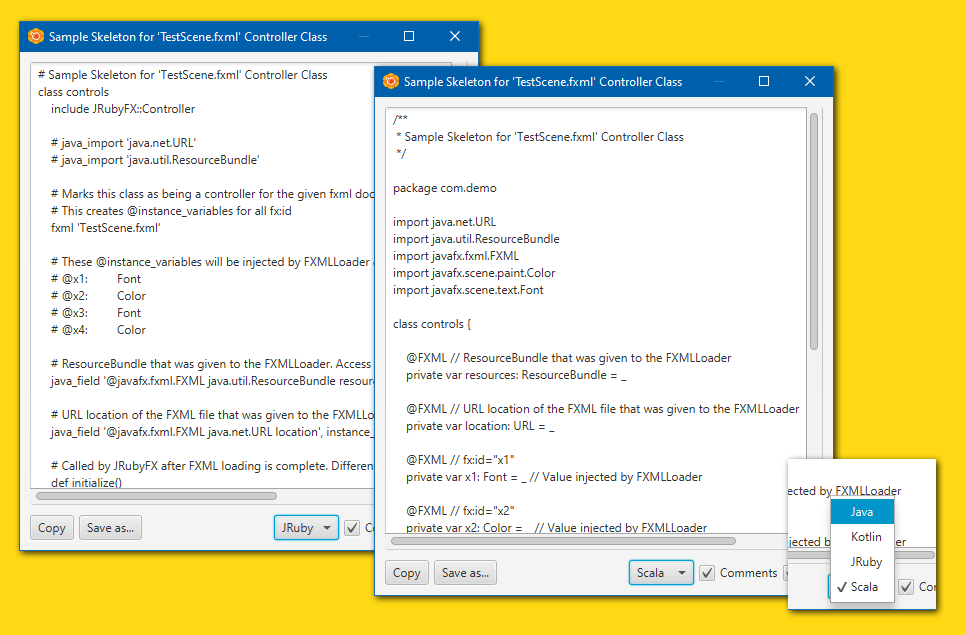This screenshot has width=966, height=635.
Task: Maximize the Scala skeleton window
Action: pos(764,81)
